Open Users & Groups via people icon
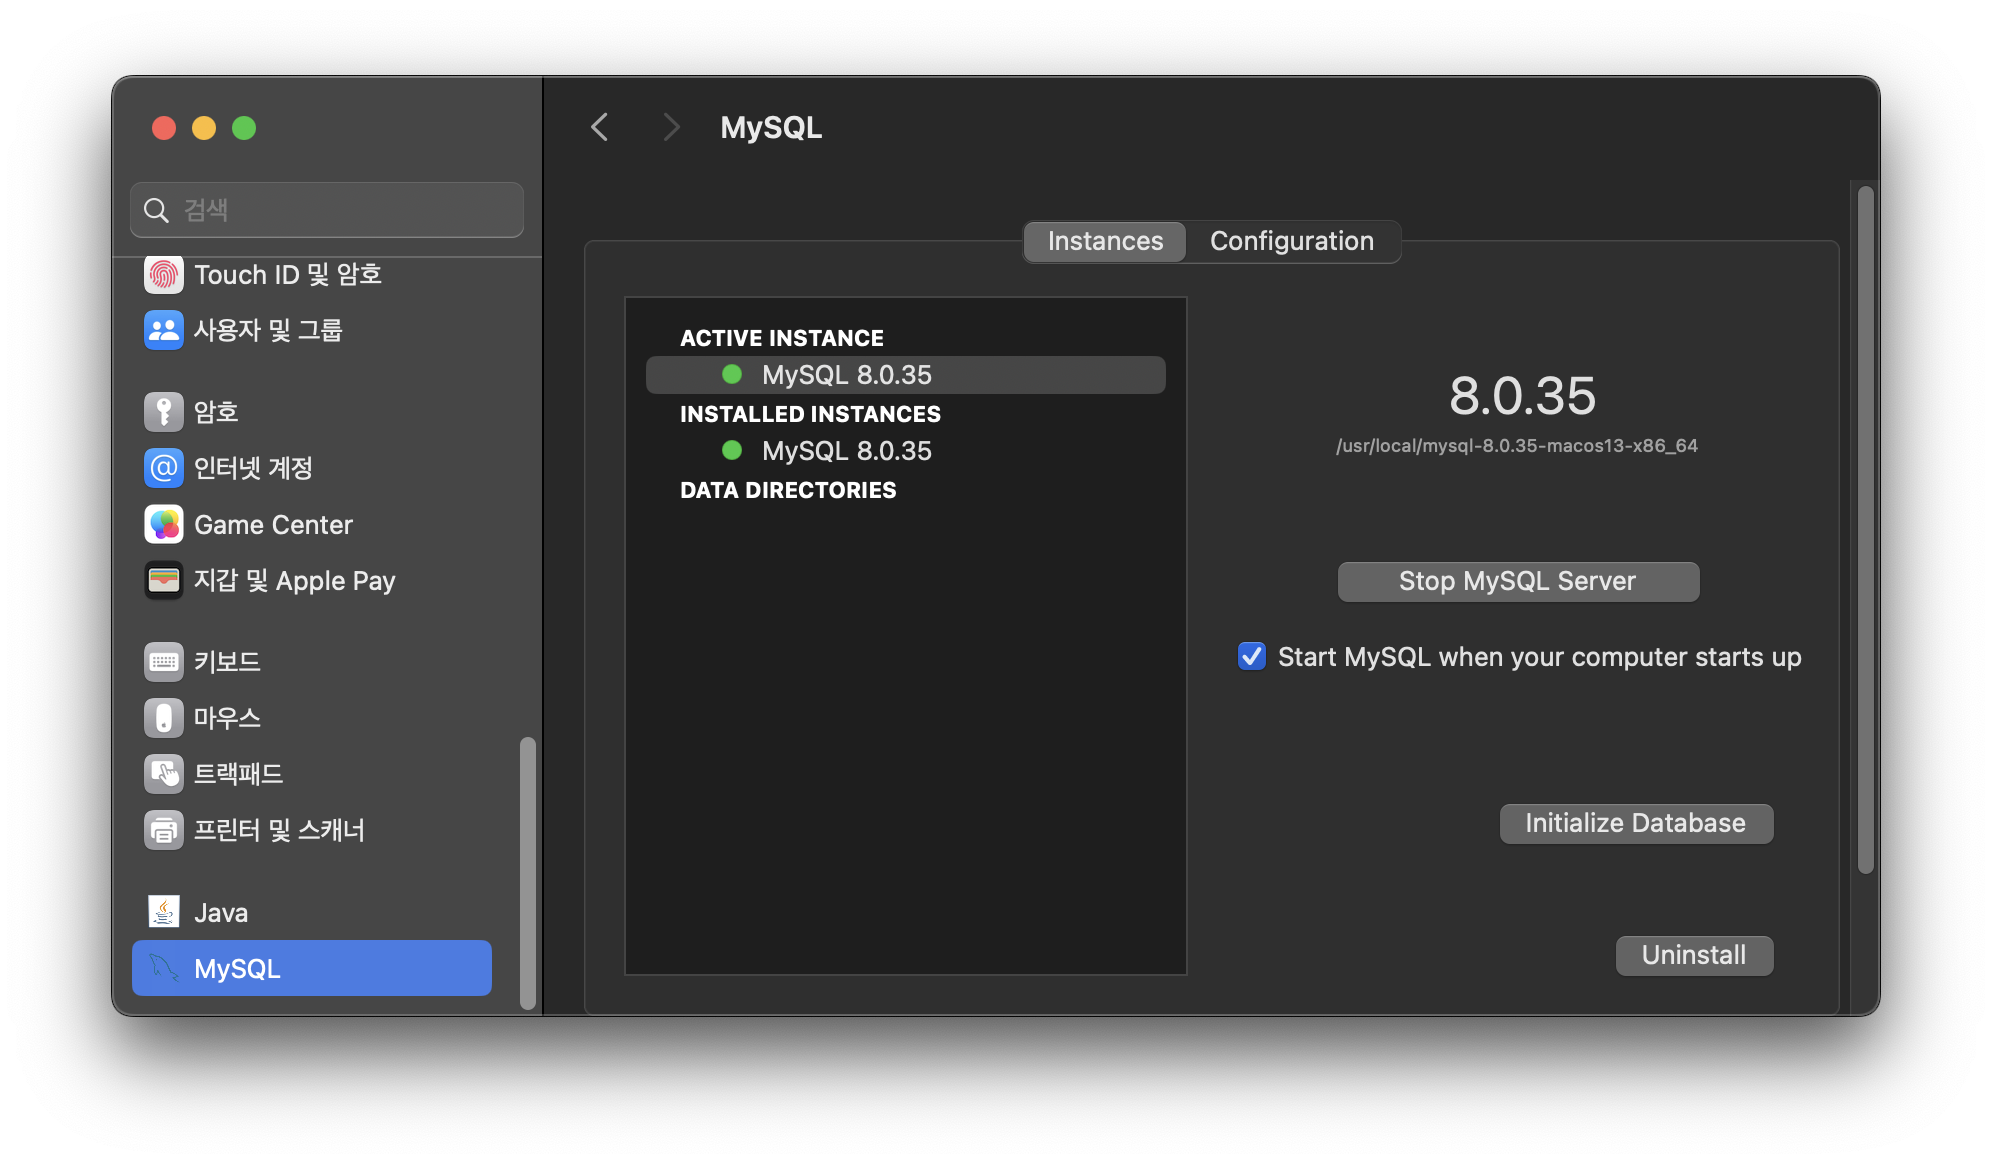1992x1164 pixels. point(164,330)
